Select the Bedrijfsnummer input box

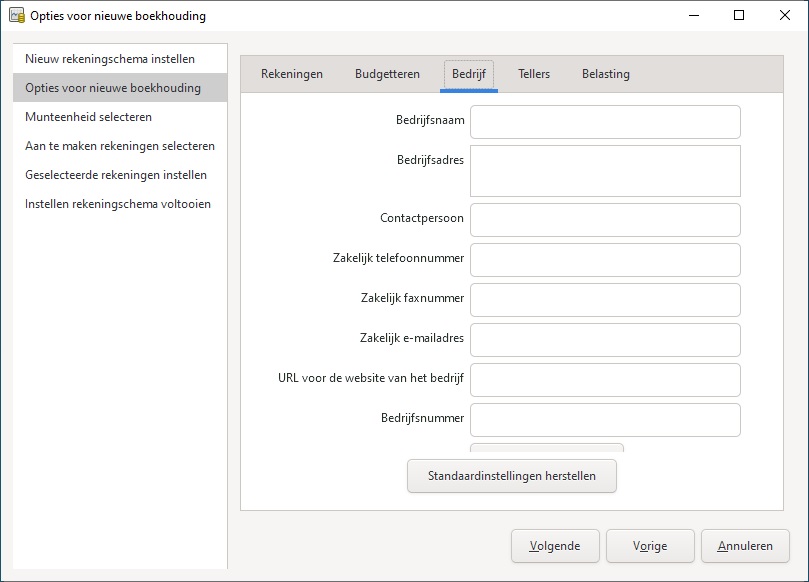(x=605, y=420)
